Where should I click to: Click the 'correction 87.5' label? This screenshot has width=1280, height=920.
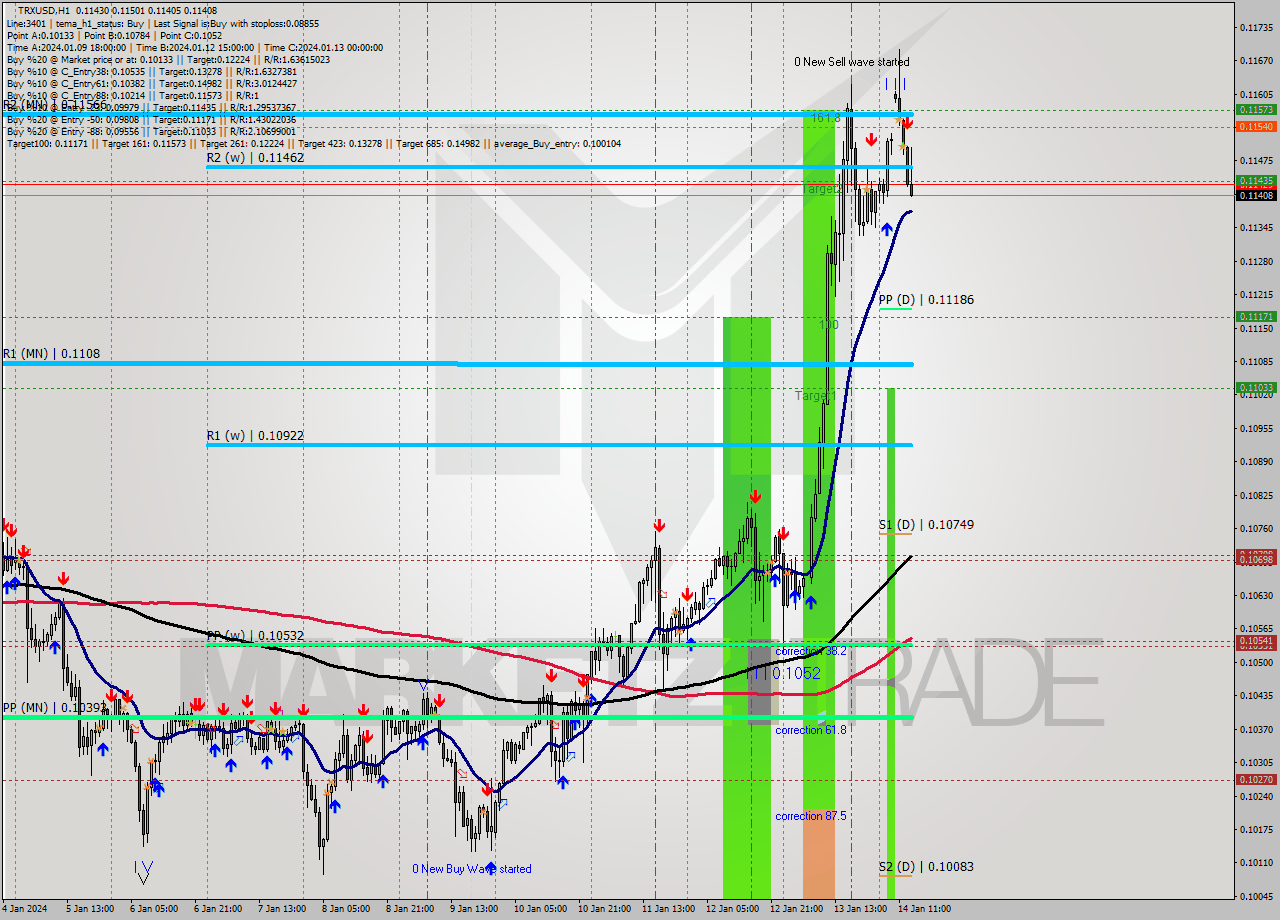(x=811, y=816)
